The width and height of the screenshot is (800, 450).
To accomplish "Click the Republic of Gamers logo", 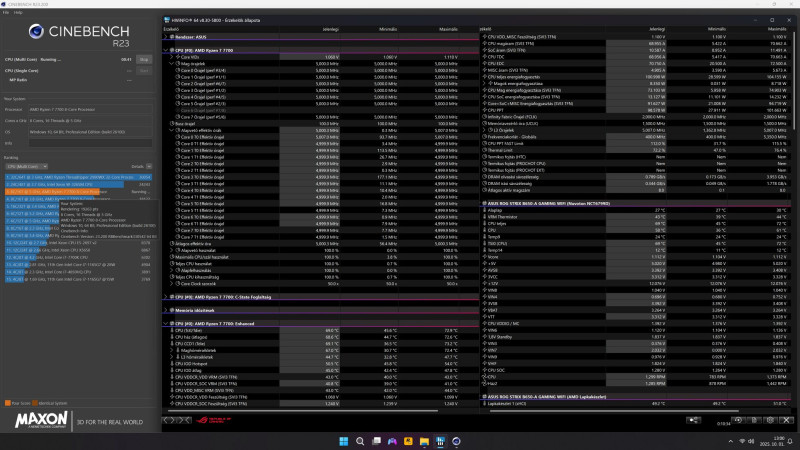I will click(214, 420).
